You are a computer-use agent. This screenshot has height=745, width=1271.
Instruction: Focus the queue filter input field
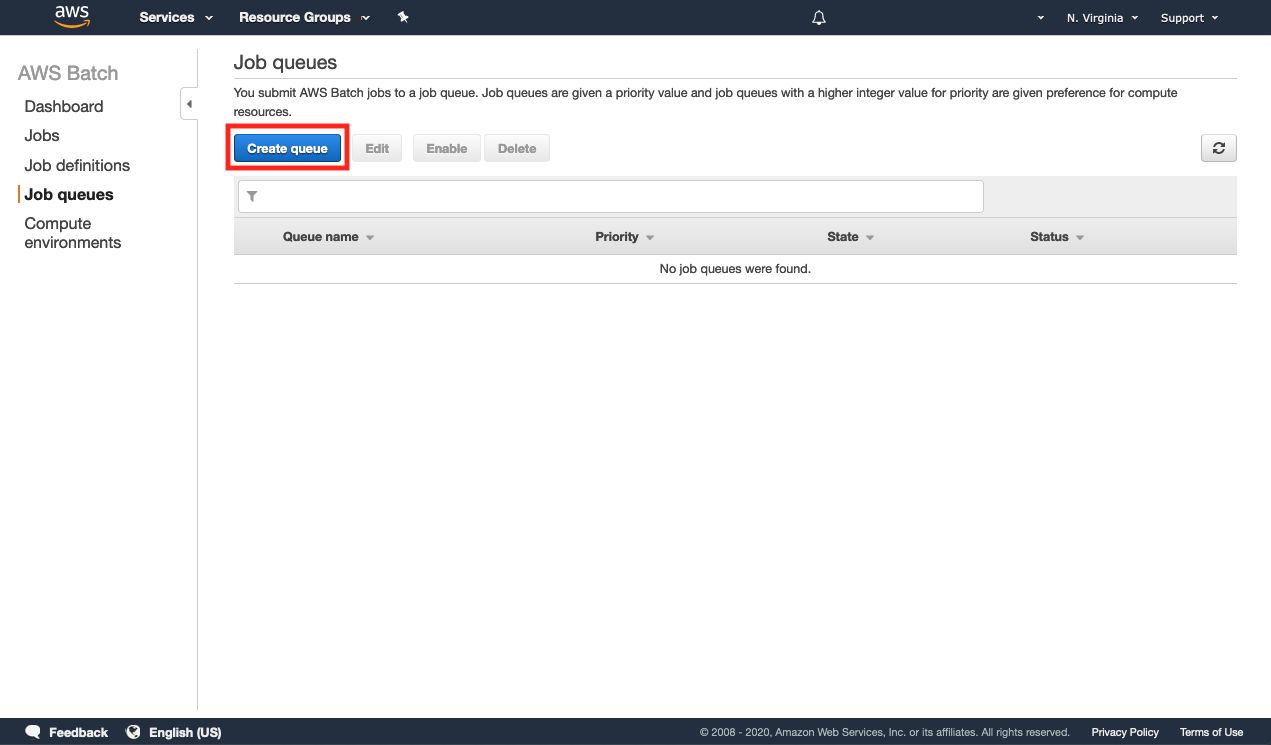coord(610,196)
